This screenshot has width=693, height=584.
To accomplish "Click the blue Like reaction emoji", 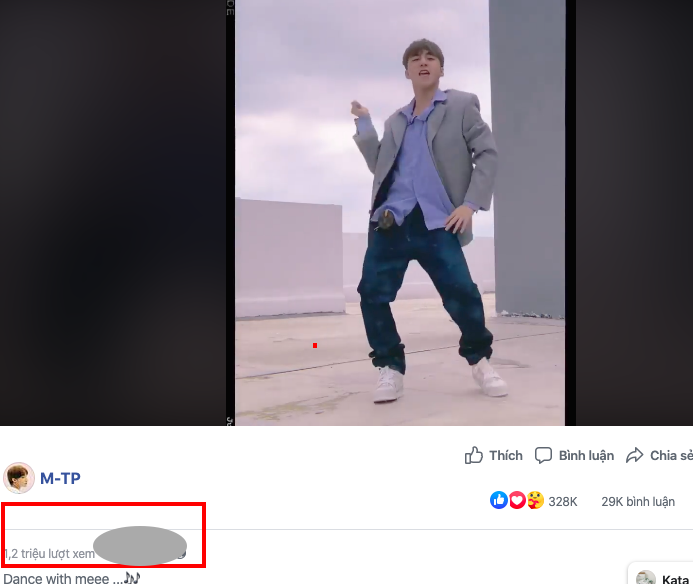I will point(499,500).
